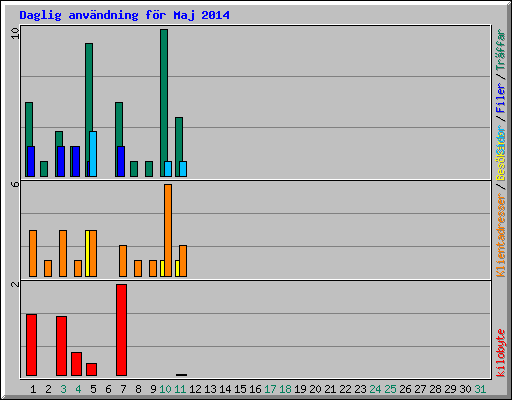This screenshot has width=512, height=400.
Task: Click the day label '11' on the x-axis
Action: pyautogui.click(x=180, y=389)
